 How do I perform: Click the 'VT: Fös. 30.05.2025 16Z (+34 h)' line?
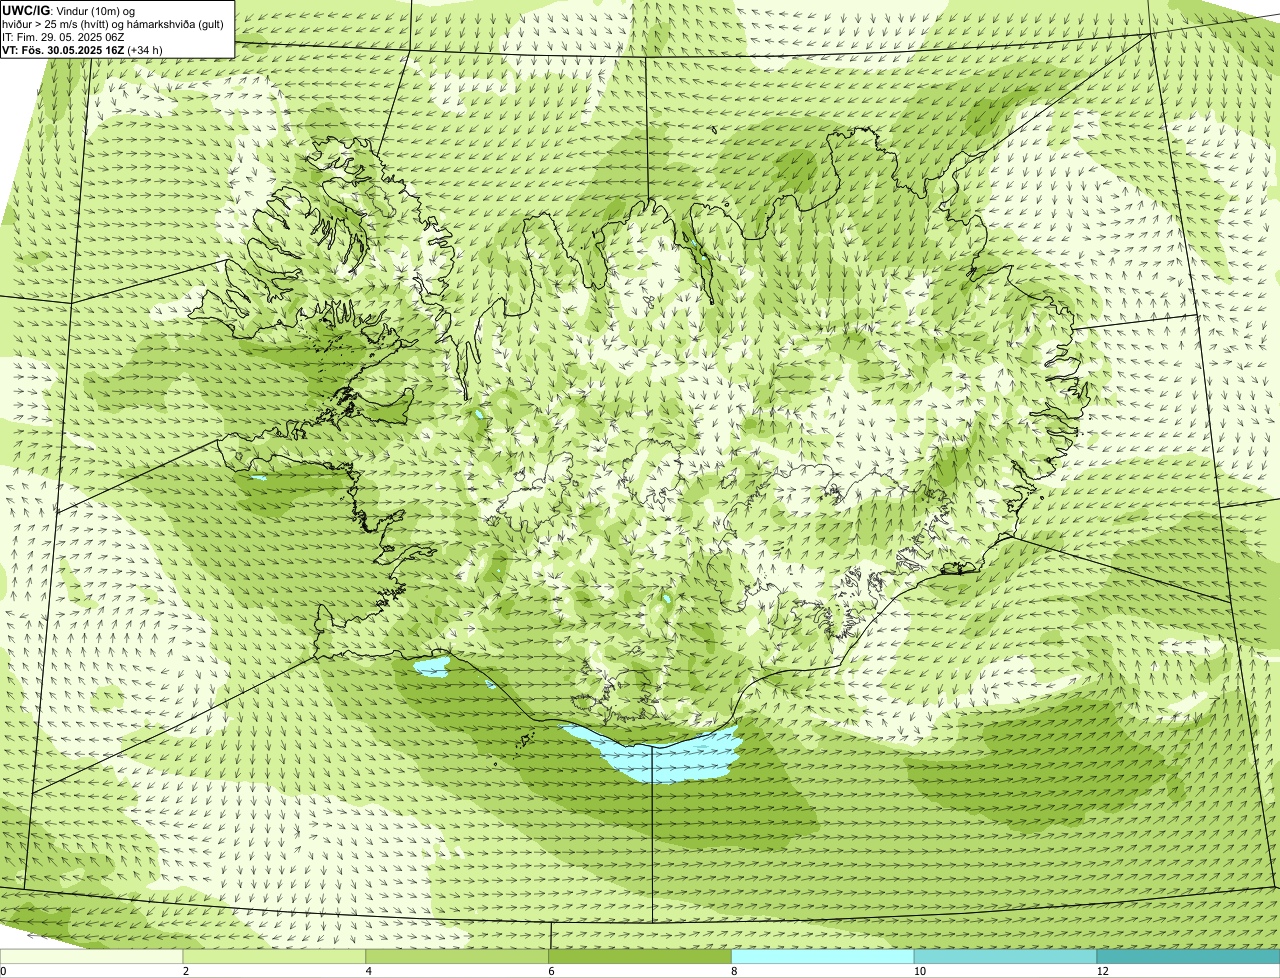click(83, 50)
